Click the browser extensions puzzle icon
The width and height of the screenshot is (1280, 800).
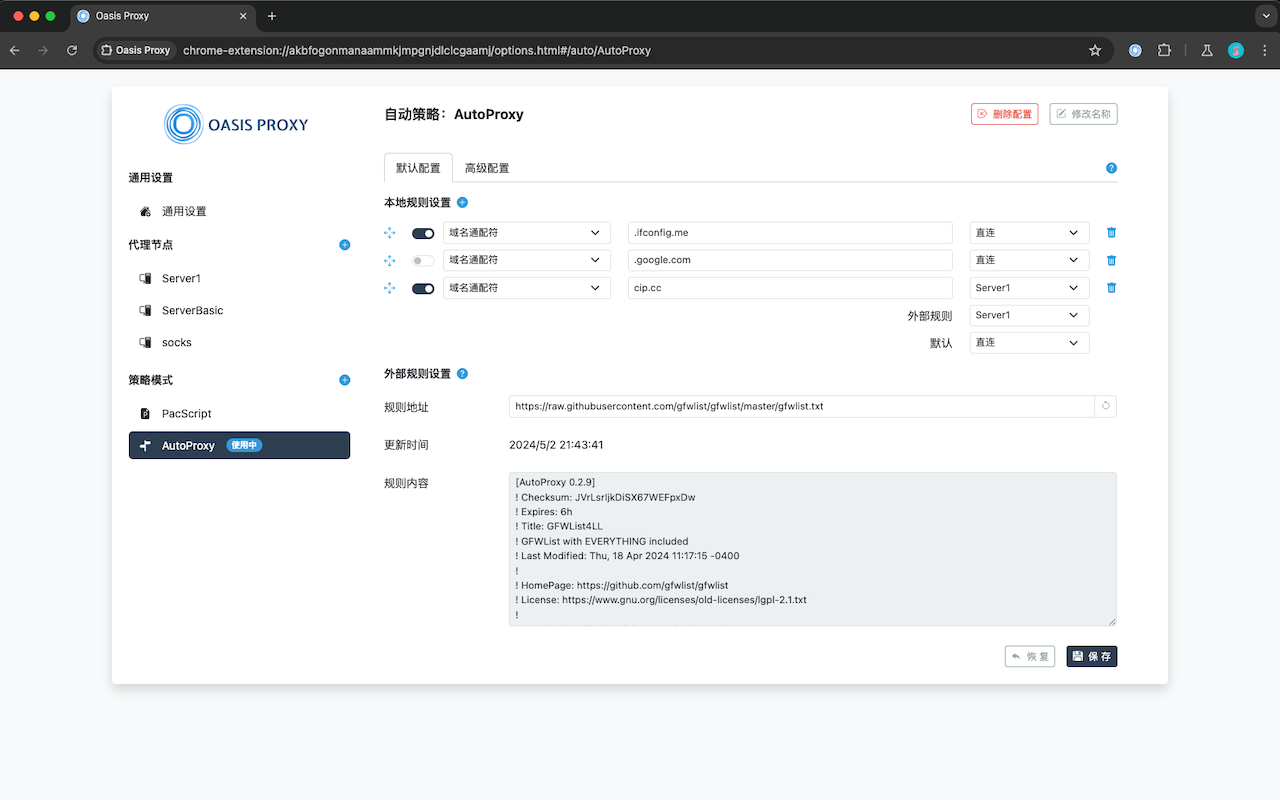(x=1164, y=50)
